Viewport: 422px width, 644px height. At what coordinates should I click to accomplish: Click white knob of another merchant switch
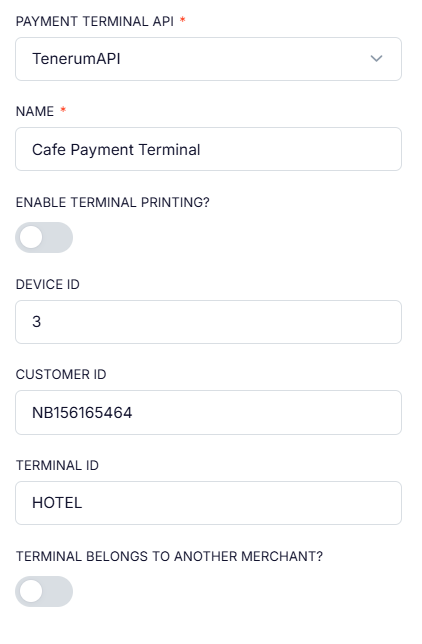31,591
